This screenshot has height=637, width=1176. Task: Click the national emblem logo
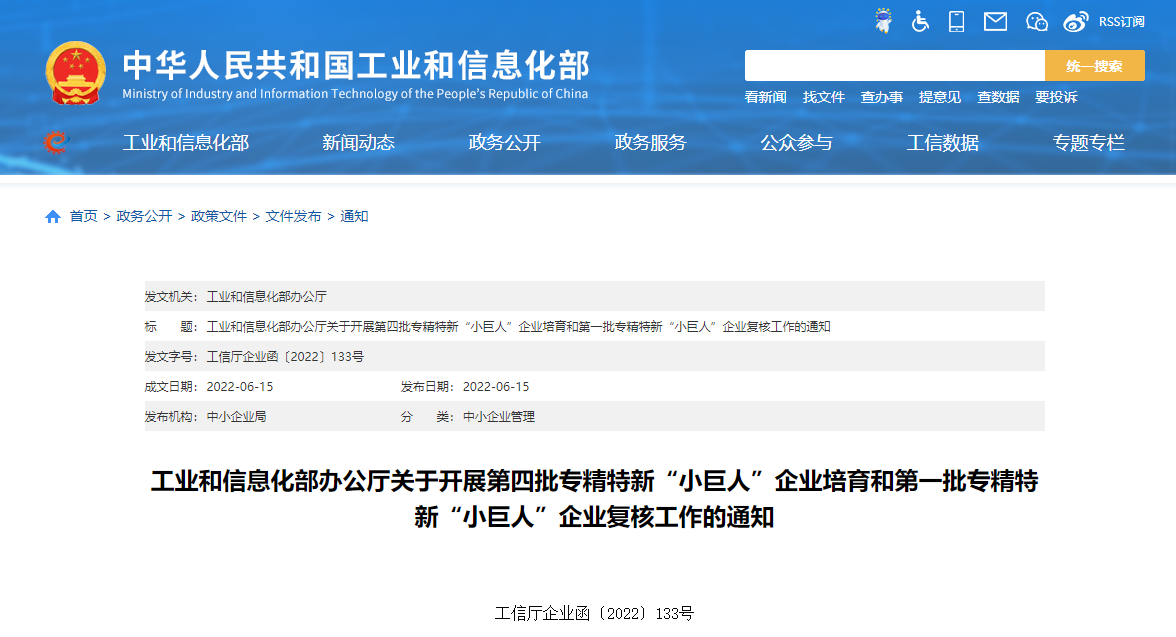(x=75, y=74)
